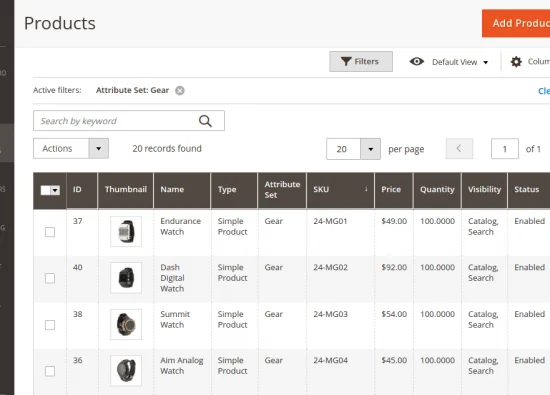The height and width of the screenshot is (395, 550).
Task: Sort by the ID column header
Action: click(82, 190)
